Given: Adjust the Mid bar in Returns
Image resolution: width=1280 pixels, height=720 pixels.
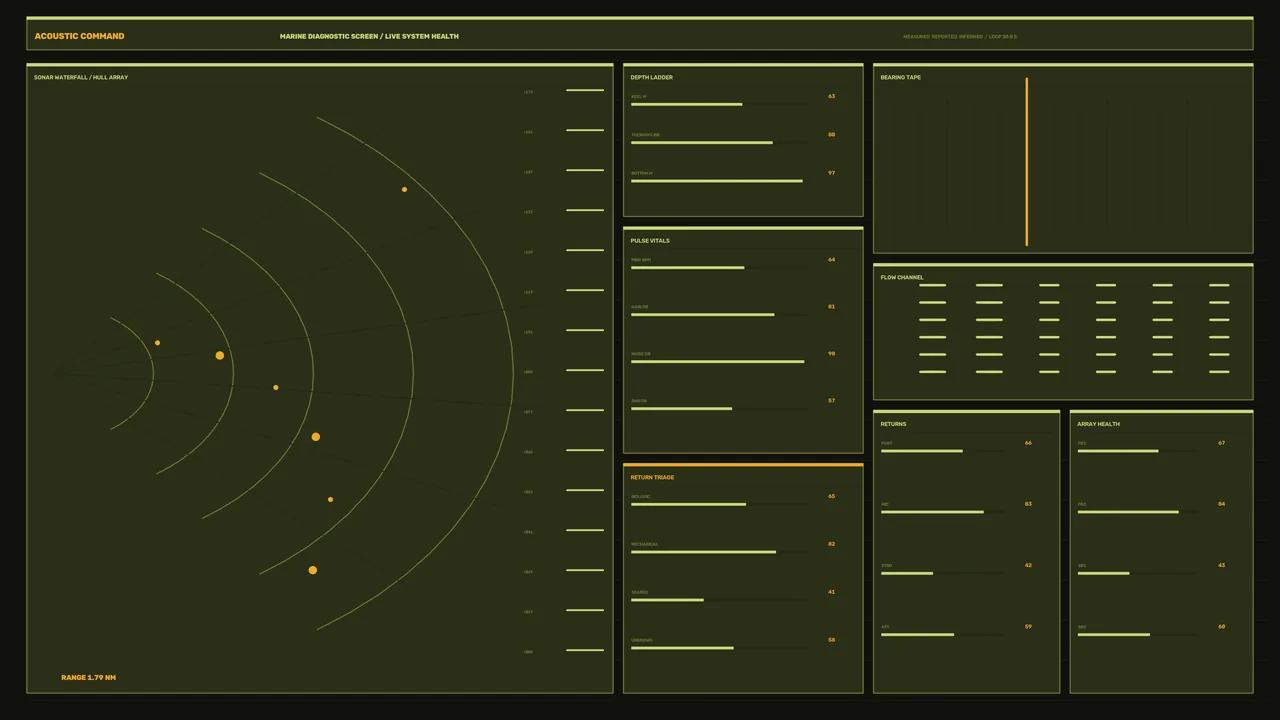Looking at the screenshot, I should 943,512.
